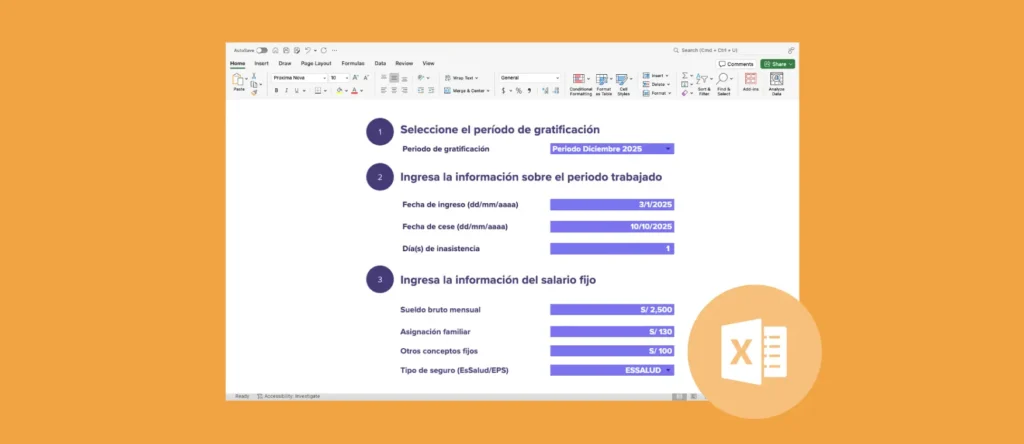Expand the ESSALUD insurance type dropdown
Image resolution: width=1024 pixels, height=444 pixels.
click(x=668, y=370)
